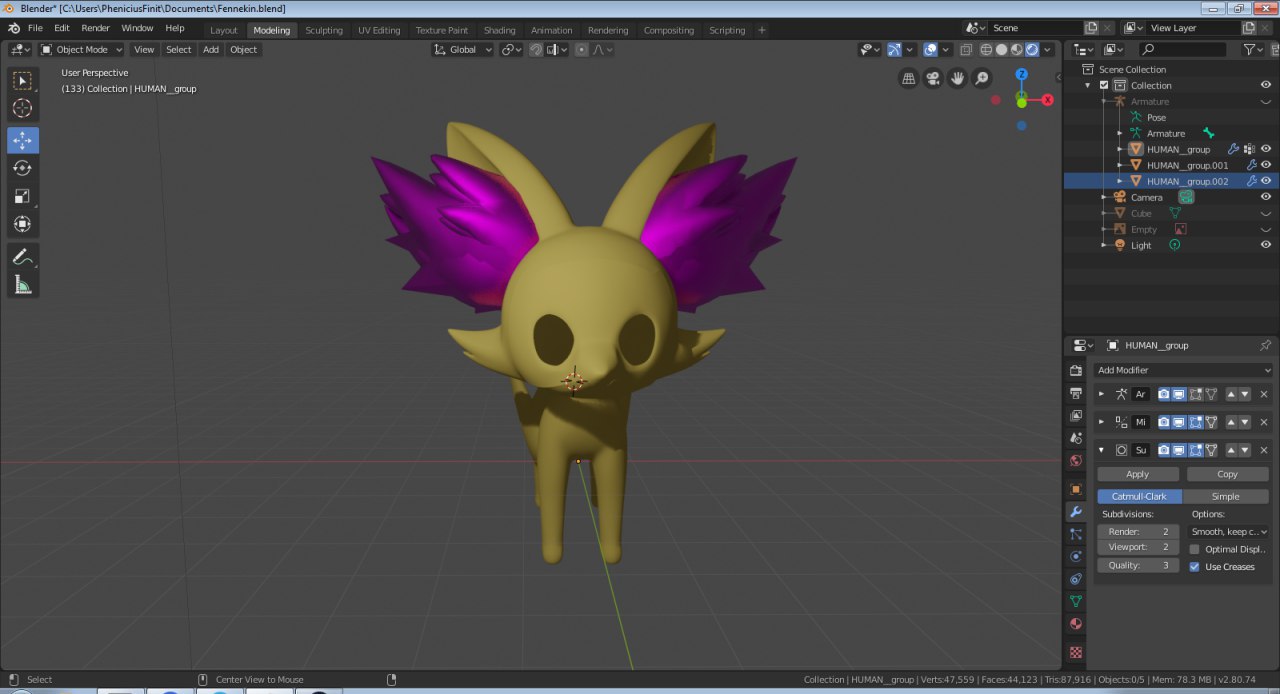Enable the Optimal Display checkbox
1280x694 pixels.
click(1194, 549)
